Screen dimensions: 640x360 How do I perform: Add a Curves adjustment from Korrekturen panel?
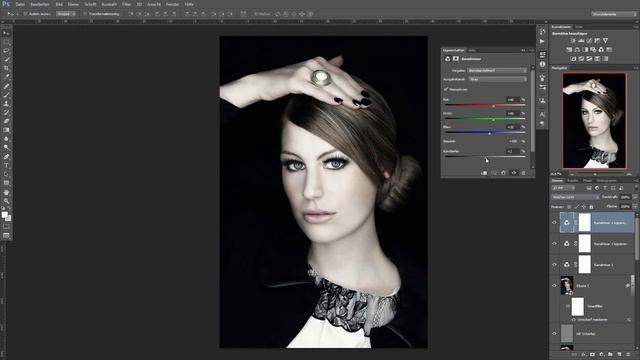tap(589, 41)
